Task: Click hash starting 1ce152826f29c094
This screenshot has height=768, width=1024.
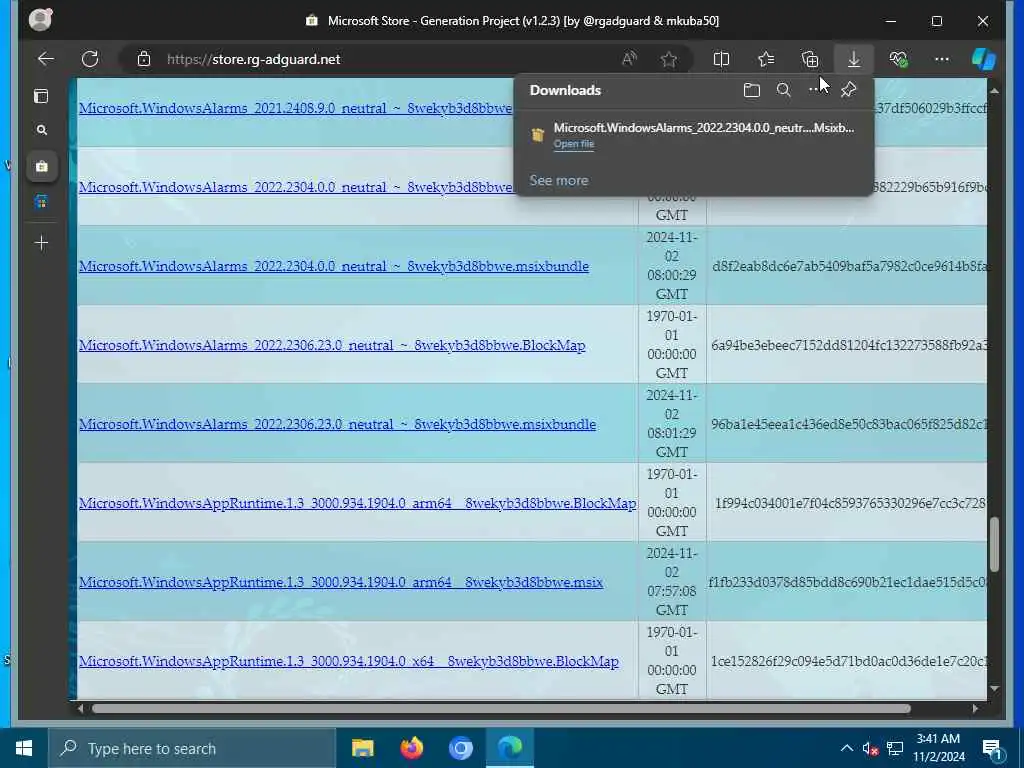Action: [849, 662]
